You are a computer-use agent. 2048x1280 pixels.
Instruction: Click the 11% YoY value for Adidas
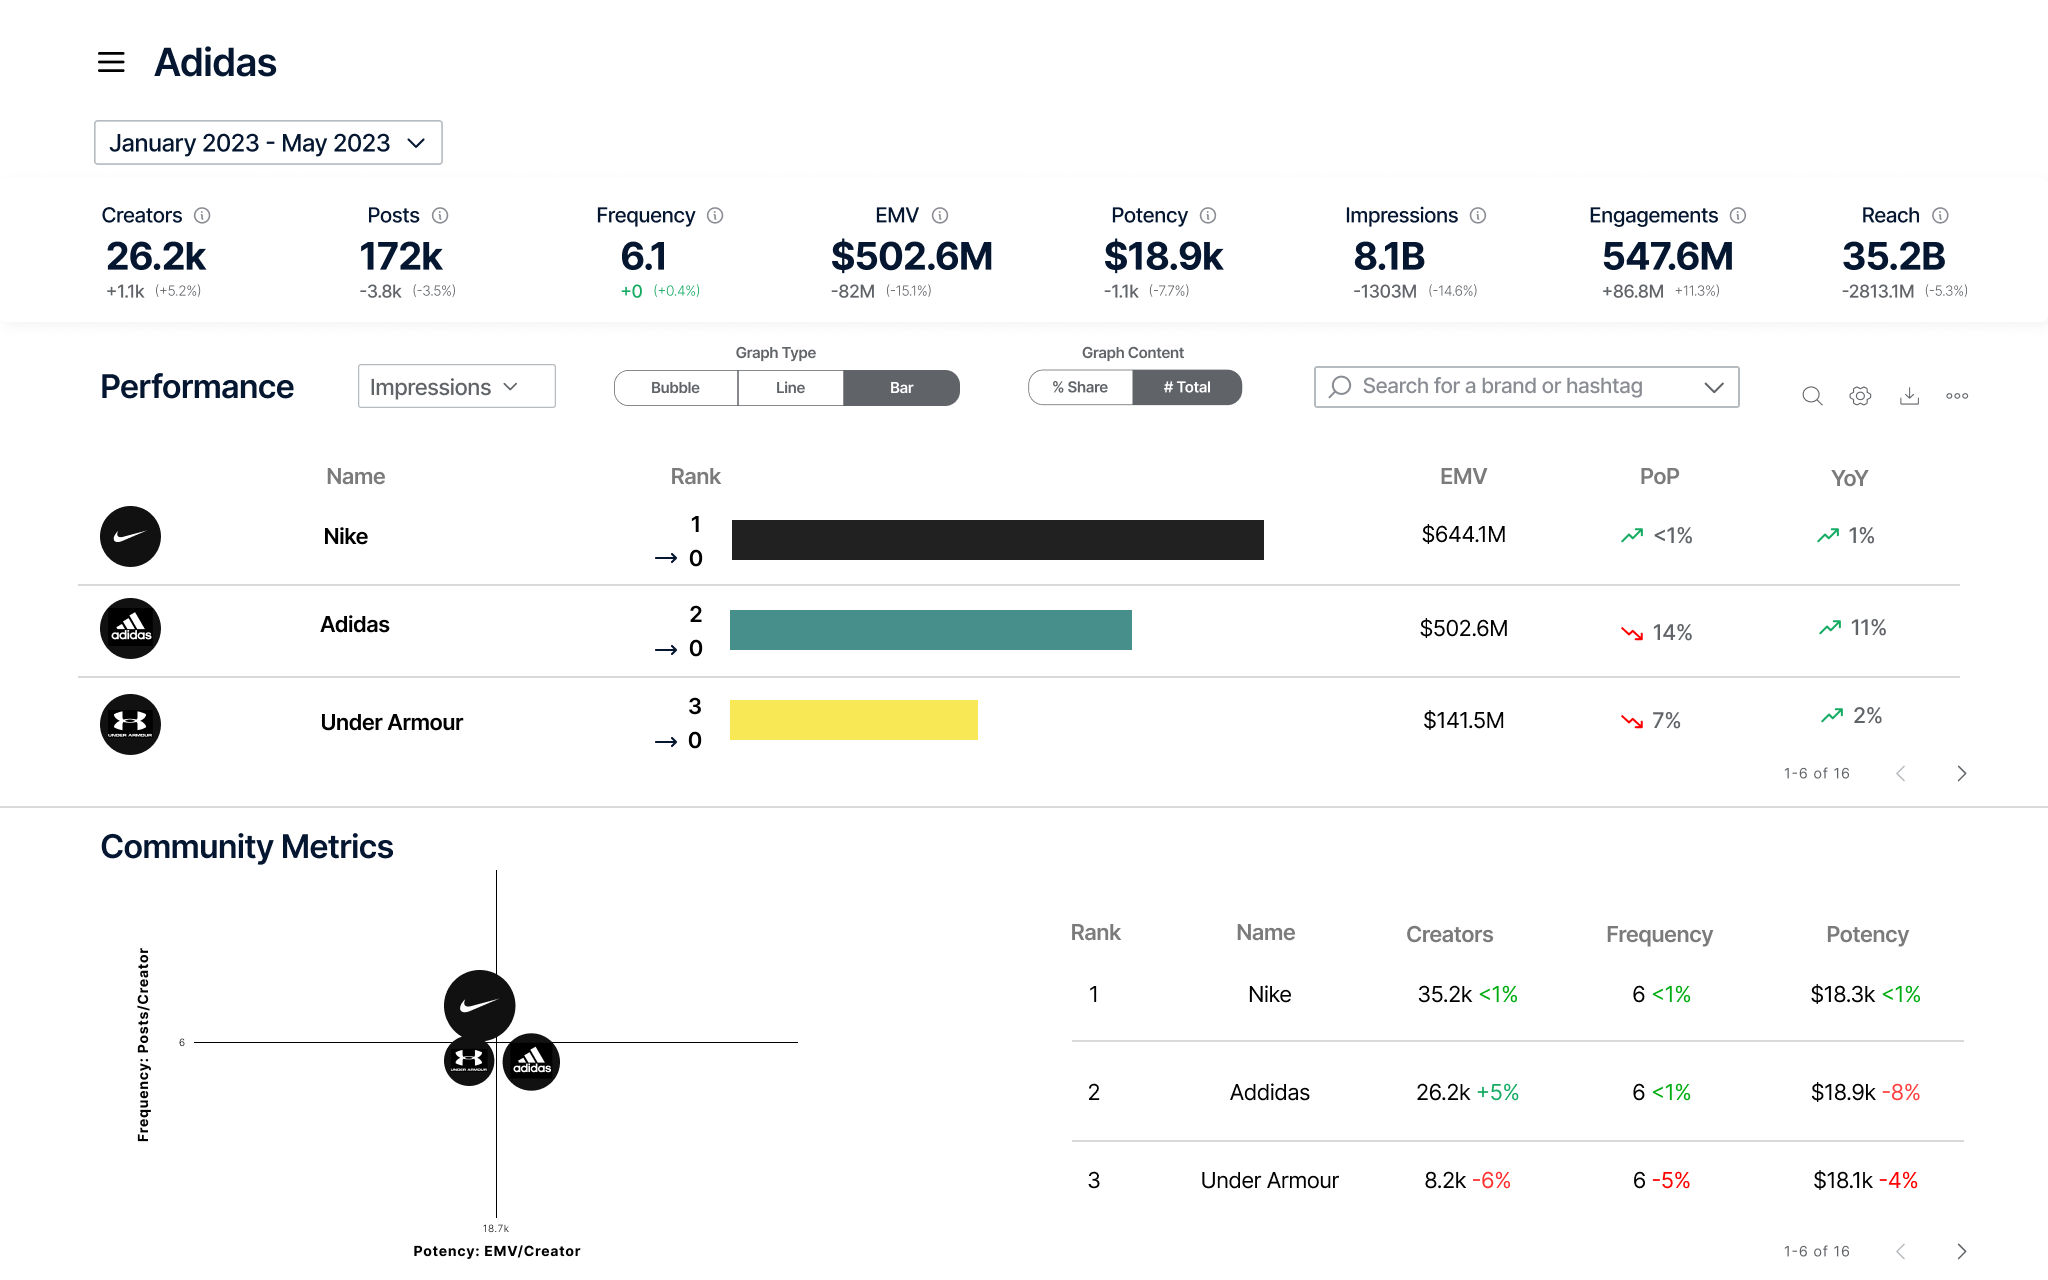point(1868,628)
